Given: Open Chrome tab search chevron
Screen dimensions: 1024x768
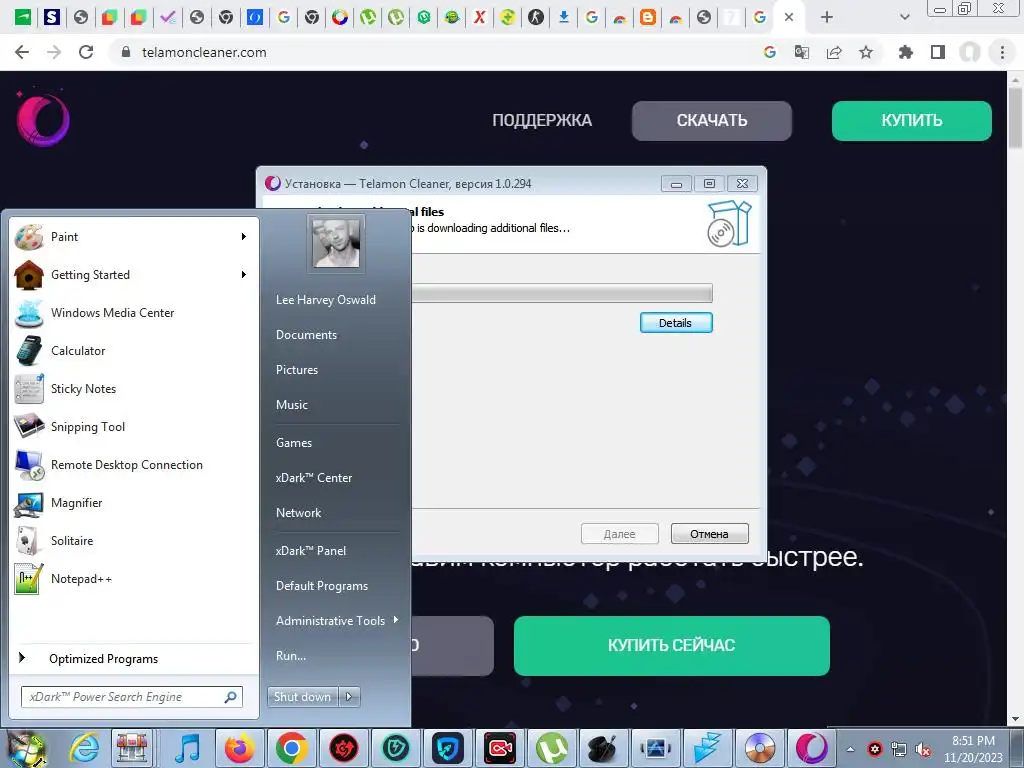Looking at the screenshot, I should (x=904, y=17).
